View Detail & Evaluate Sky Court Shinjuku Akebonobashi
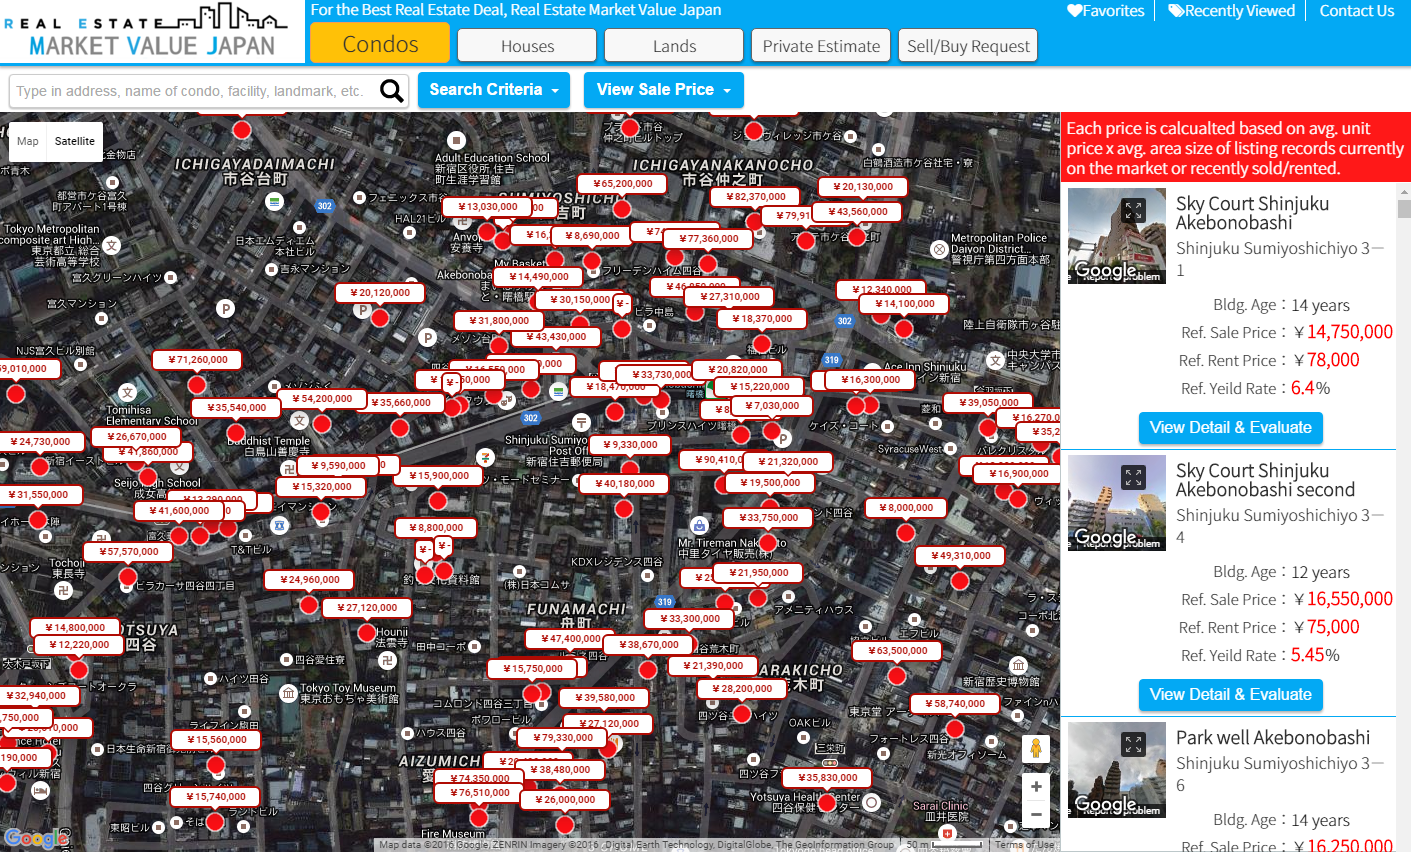Image resolution: width=1411 pixels, height=853 pixels. pos(1231,428)
